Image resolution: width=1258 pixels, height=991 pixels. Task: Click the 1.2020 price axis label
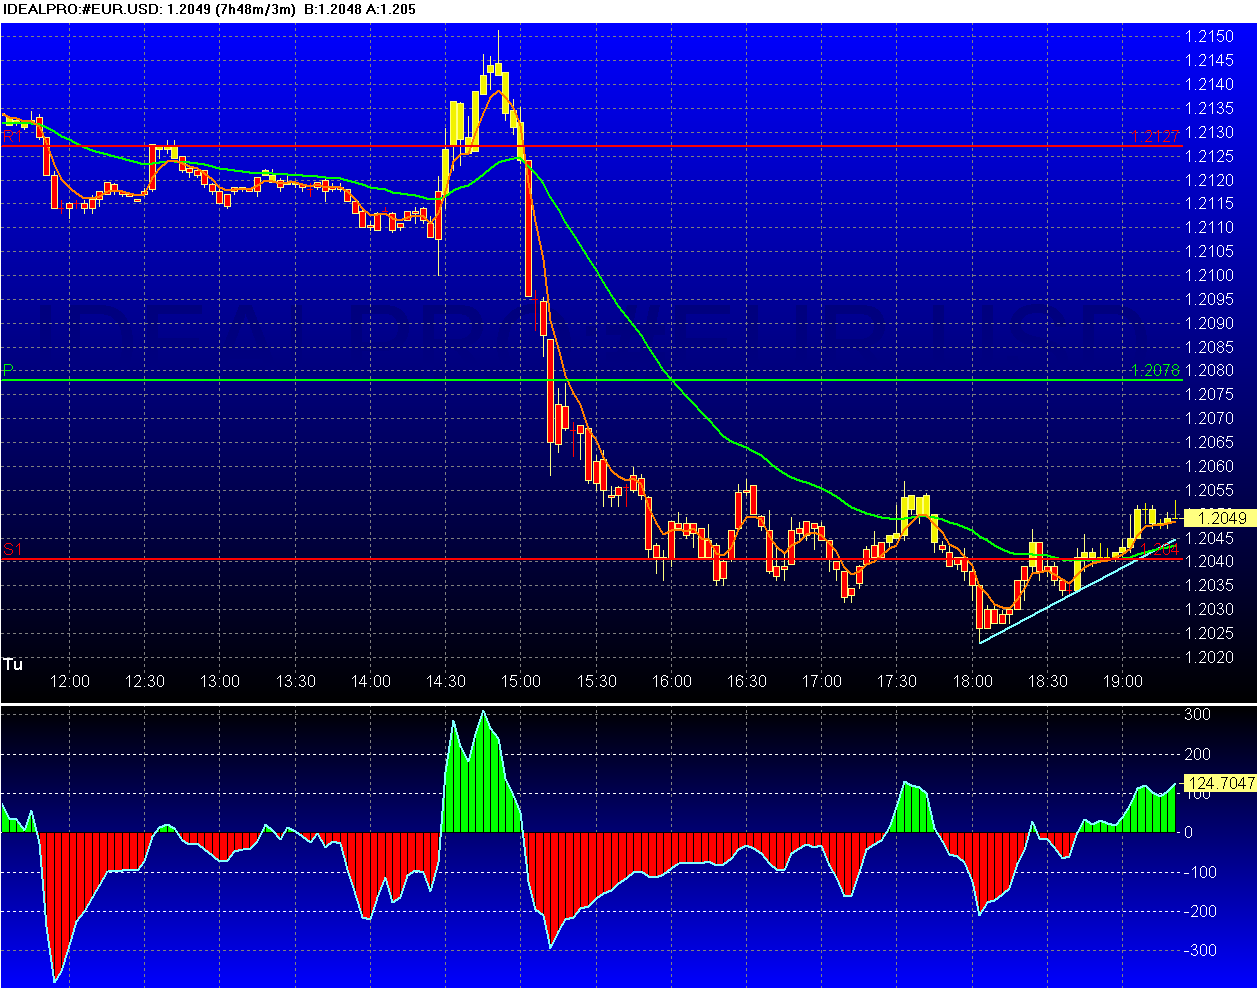point(1208,657)
